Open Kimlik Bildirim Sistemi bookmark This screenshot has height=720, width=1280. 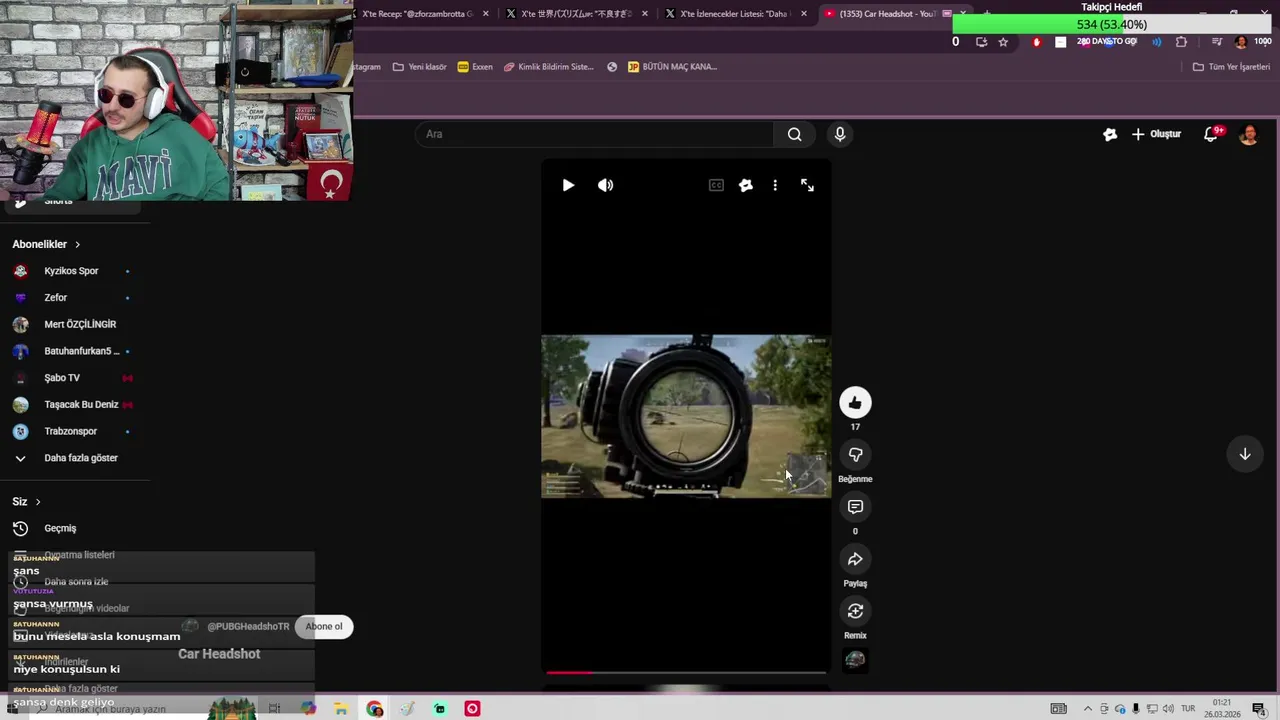tap(549, 67)
